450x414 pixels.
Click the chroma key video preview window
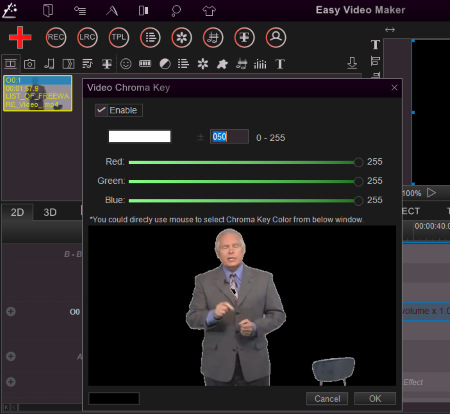[242, 306]
